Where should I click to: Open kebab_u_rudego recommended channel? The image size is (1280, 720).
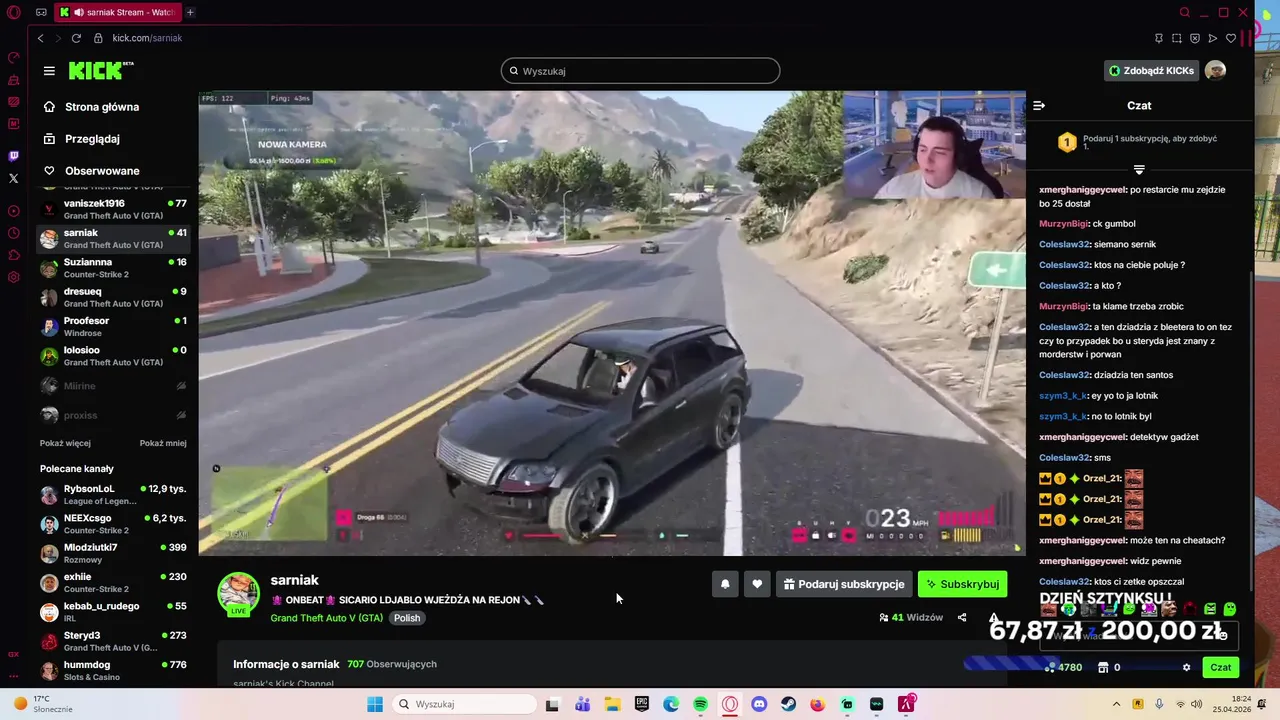pyautogui.click(x=113, y=612)
